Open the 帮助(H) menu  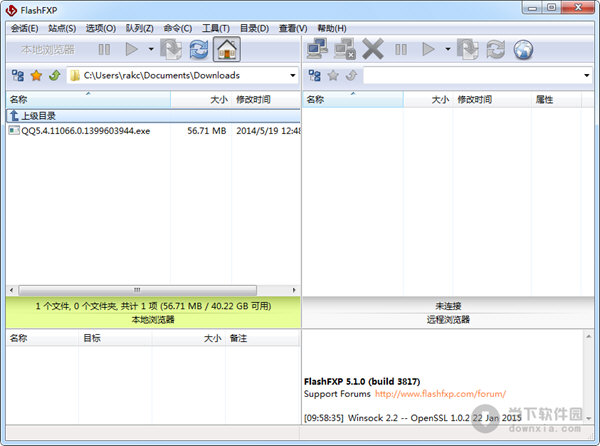(332, 28)
